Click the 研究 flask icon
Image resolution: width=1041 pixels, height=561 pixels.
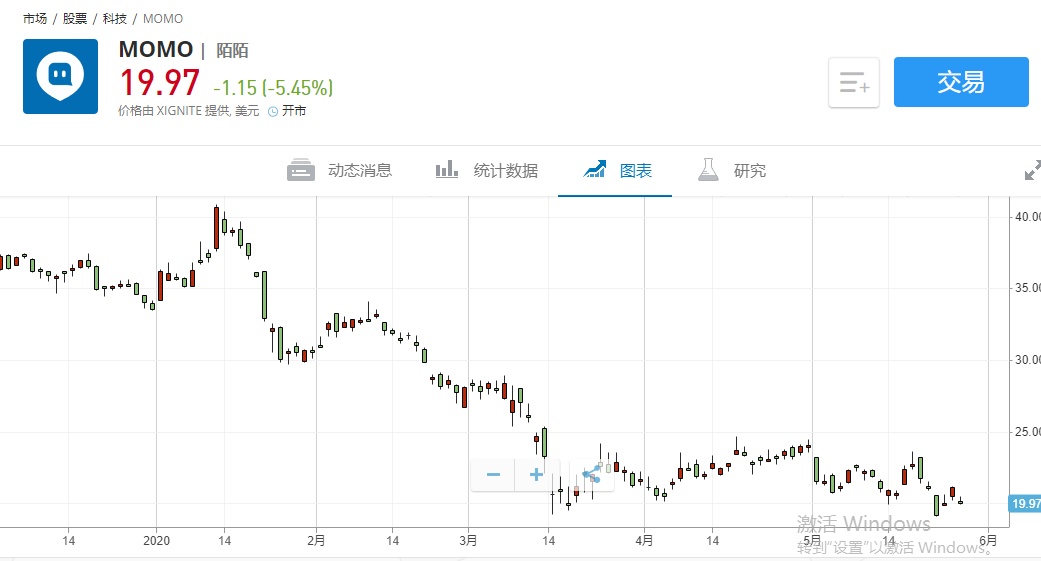(709, 170)
